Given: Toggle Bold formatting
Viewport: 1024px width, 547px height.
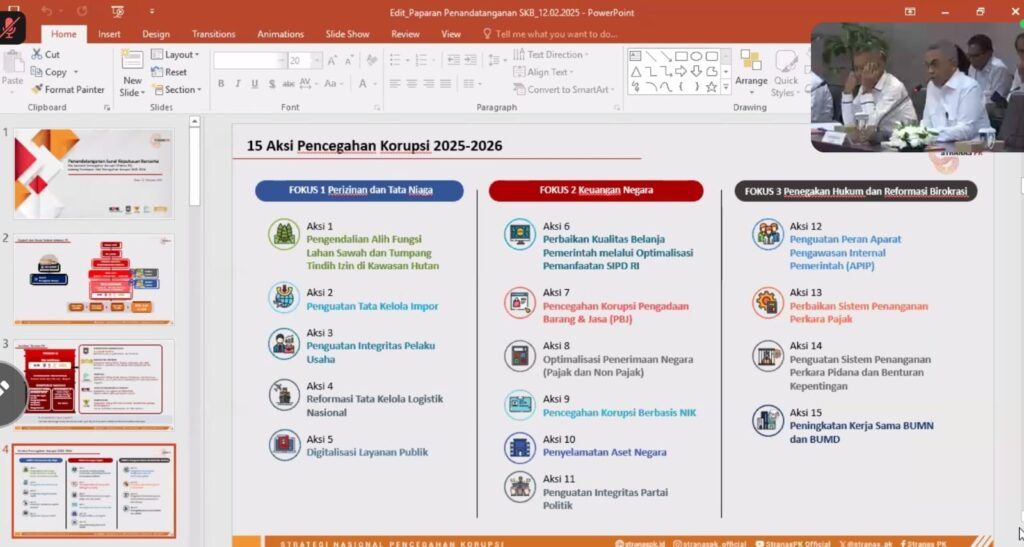Looking at the screenshot, I should 221,84.
